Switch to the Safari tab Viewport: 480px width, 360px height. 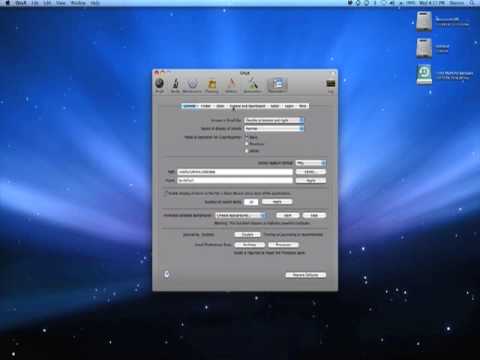tap(275, 106)
